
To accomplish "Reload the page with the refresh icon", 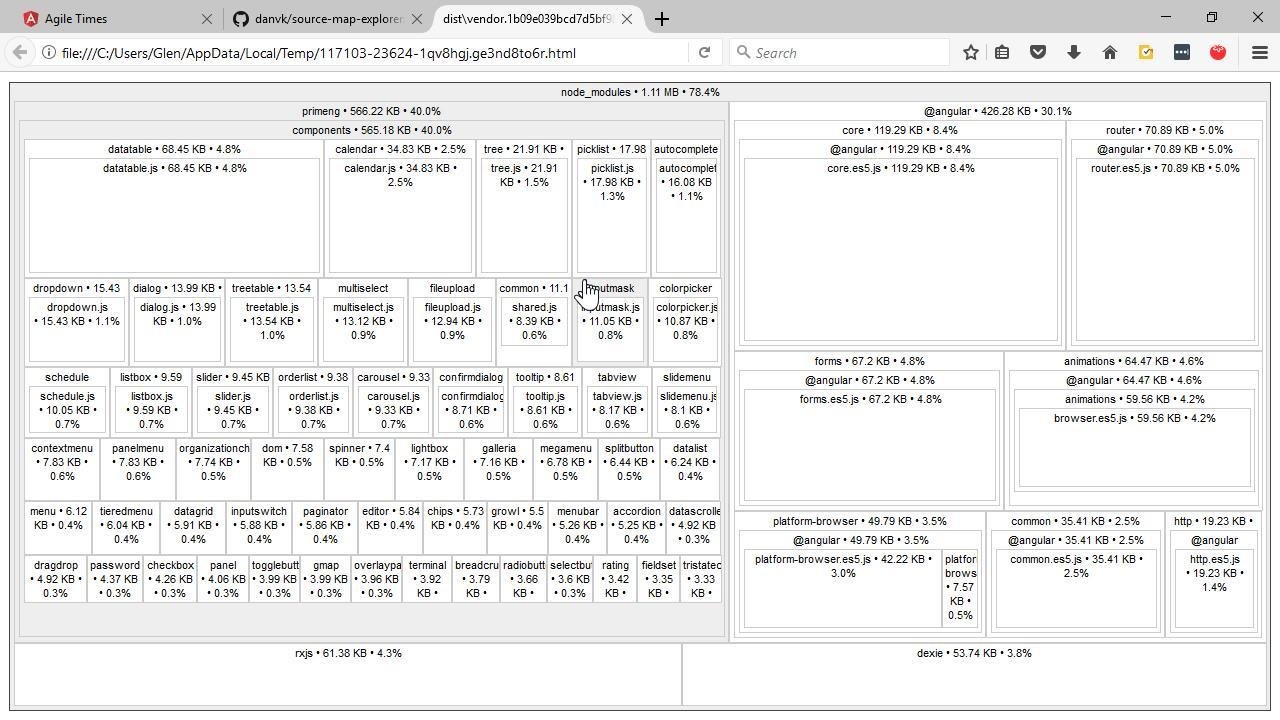I will (x=704, y=52).
